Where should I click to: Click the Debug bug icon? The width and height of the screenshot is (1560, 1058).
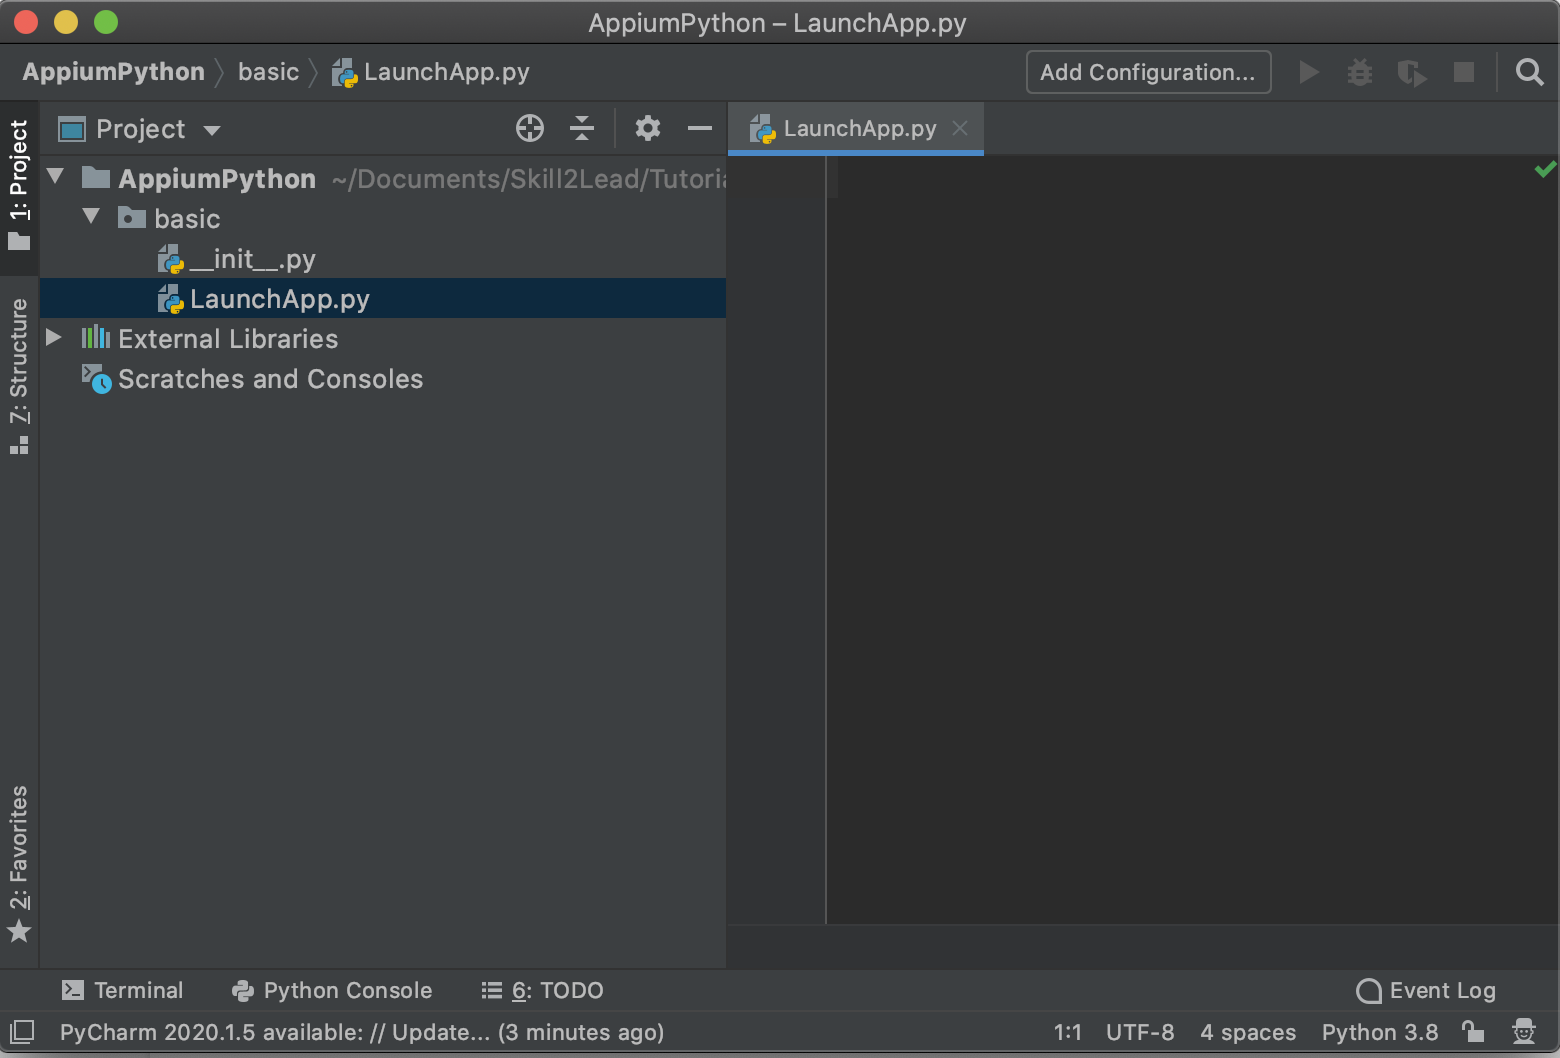(x=1359, y=72)
